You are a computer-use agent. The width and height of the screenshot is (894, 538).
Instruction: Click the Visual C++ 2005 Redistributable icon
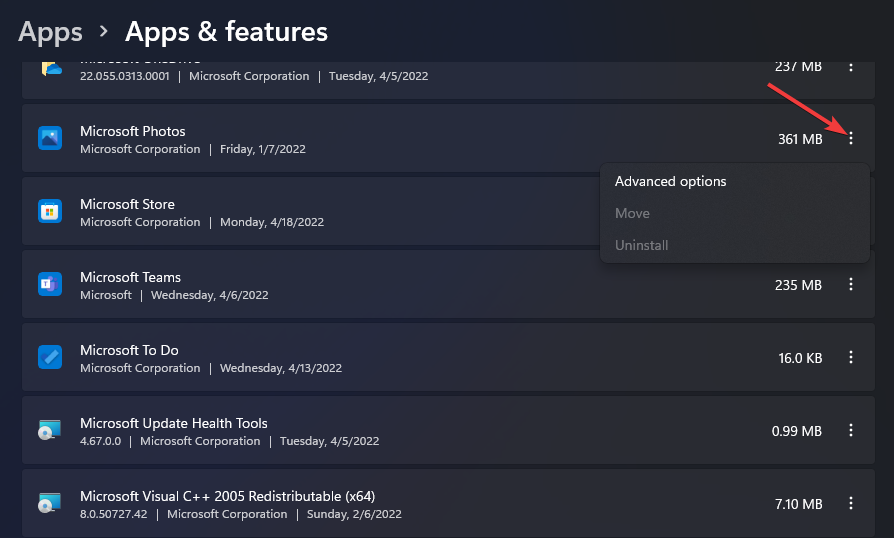[50, 503]
